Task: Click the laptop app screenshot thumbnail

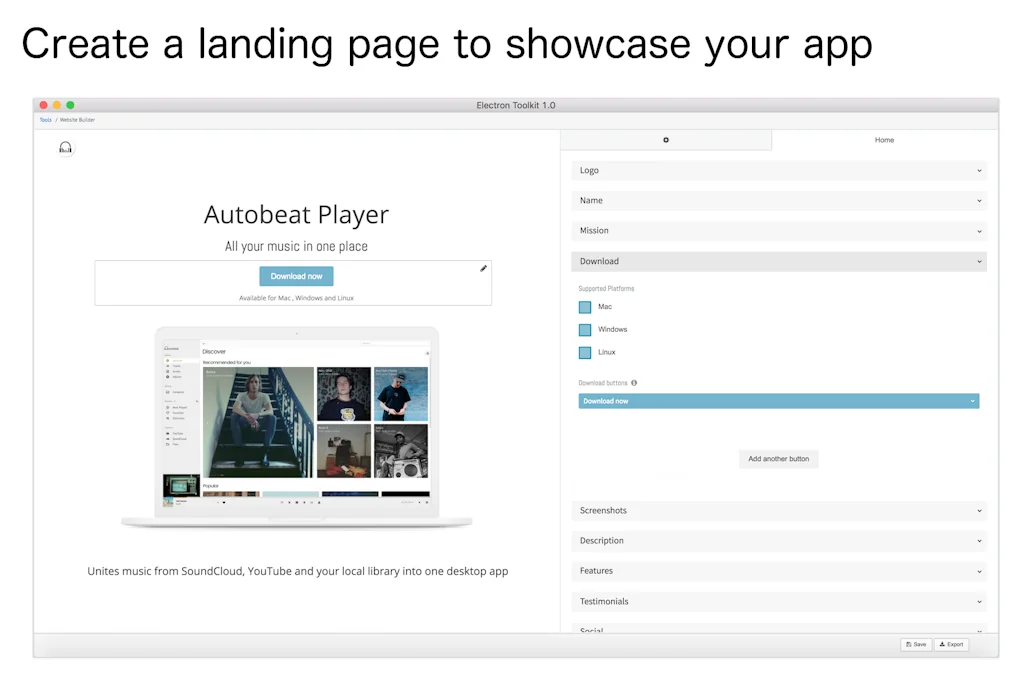Action: click(x=296, y=425)
